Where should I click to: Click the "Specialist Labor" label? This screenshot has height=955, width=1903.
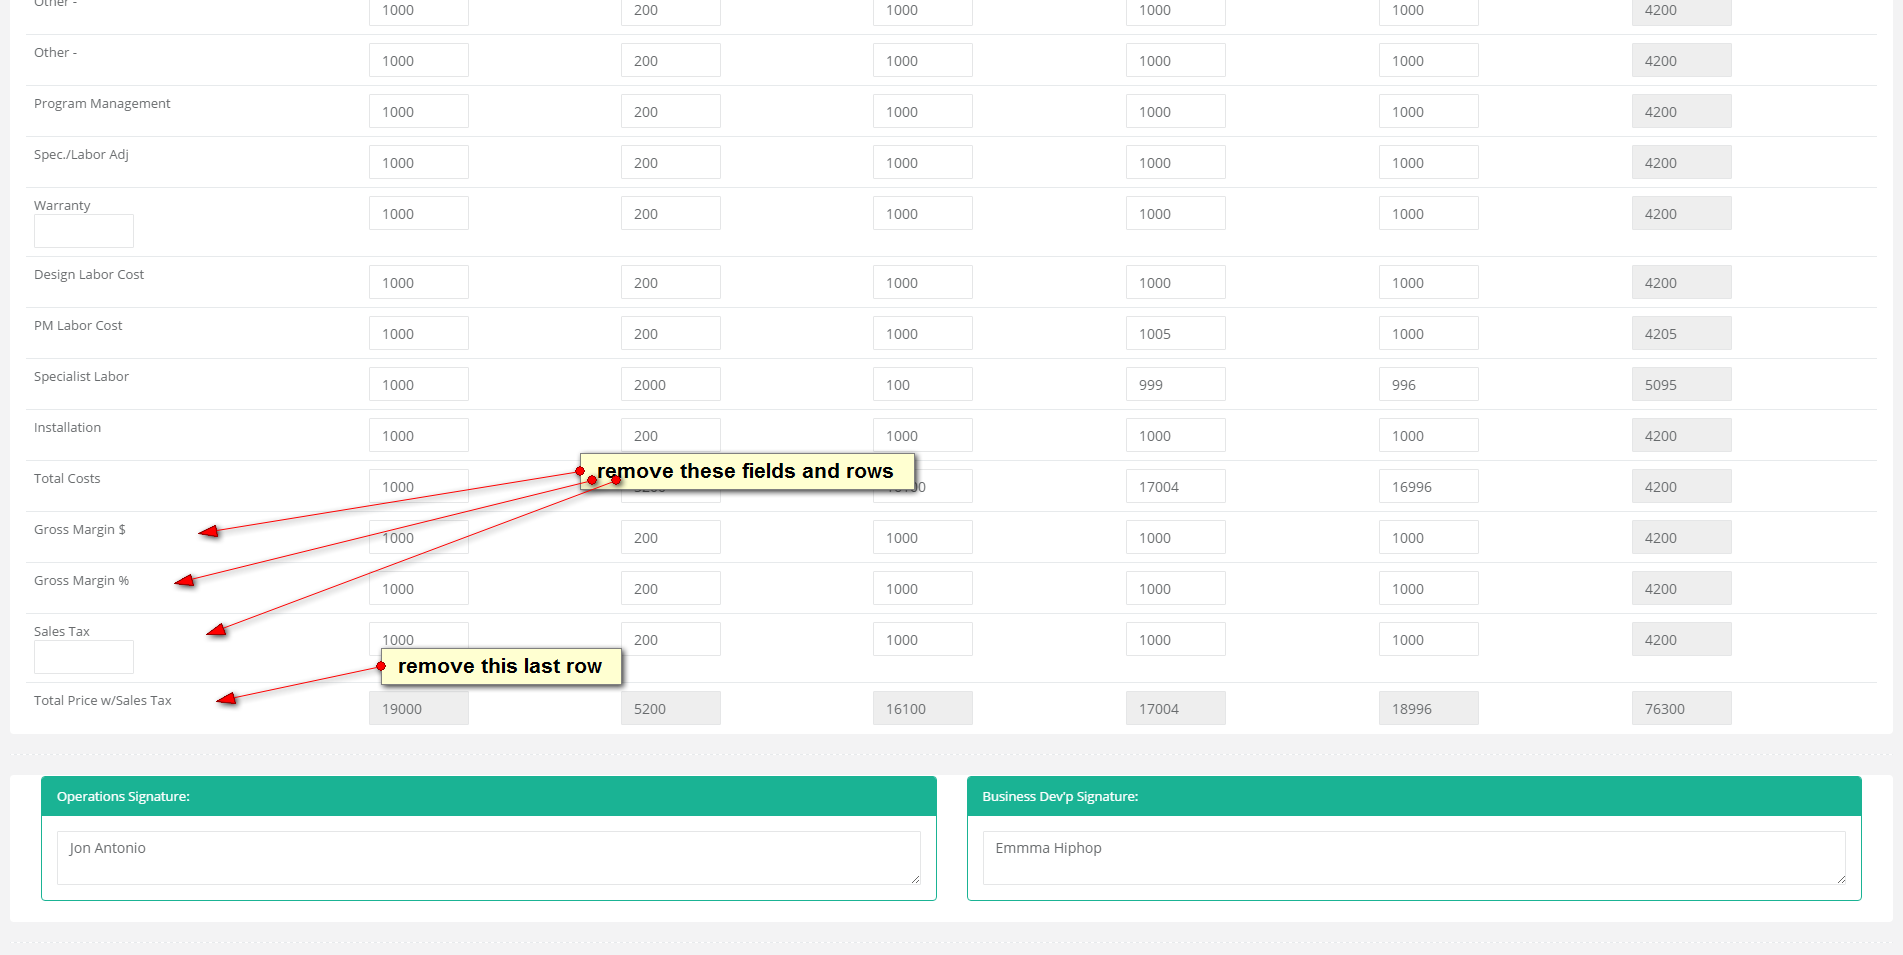(81, 376)
